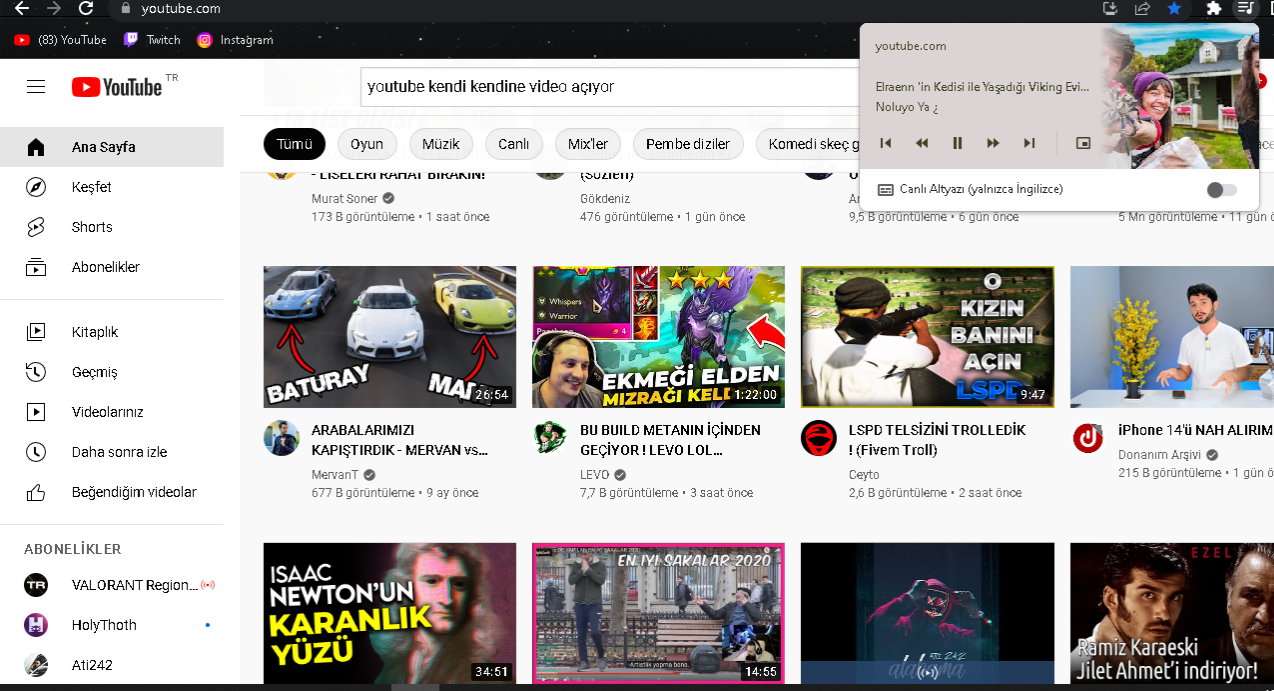
Task: Open the Instagram bookmark
Action: coord(235,40)
